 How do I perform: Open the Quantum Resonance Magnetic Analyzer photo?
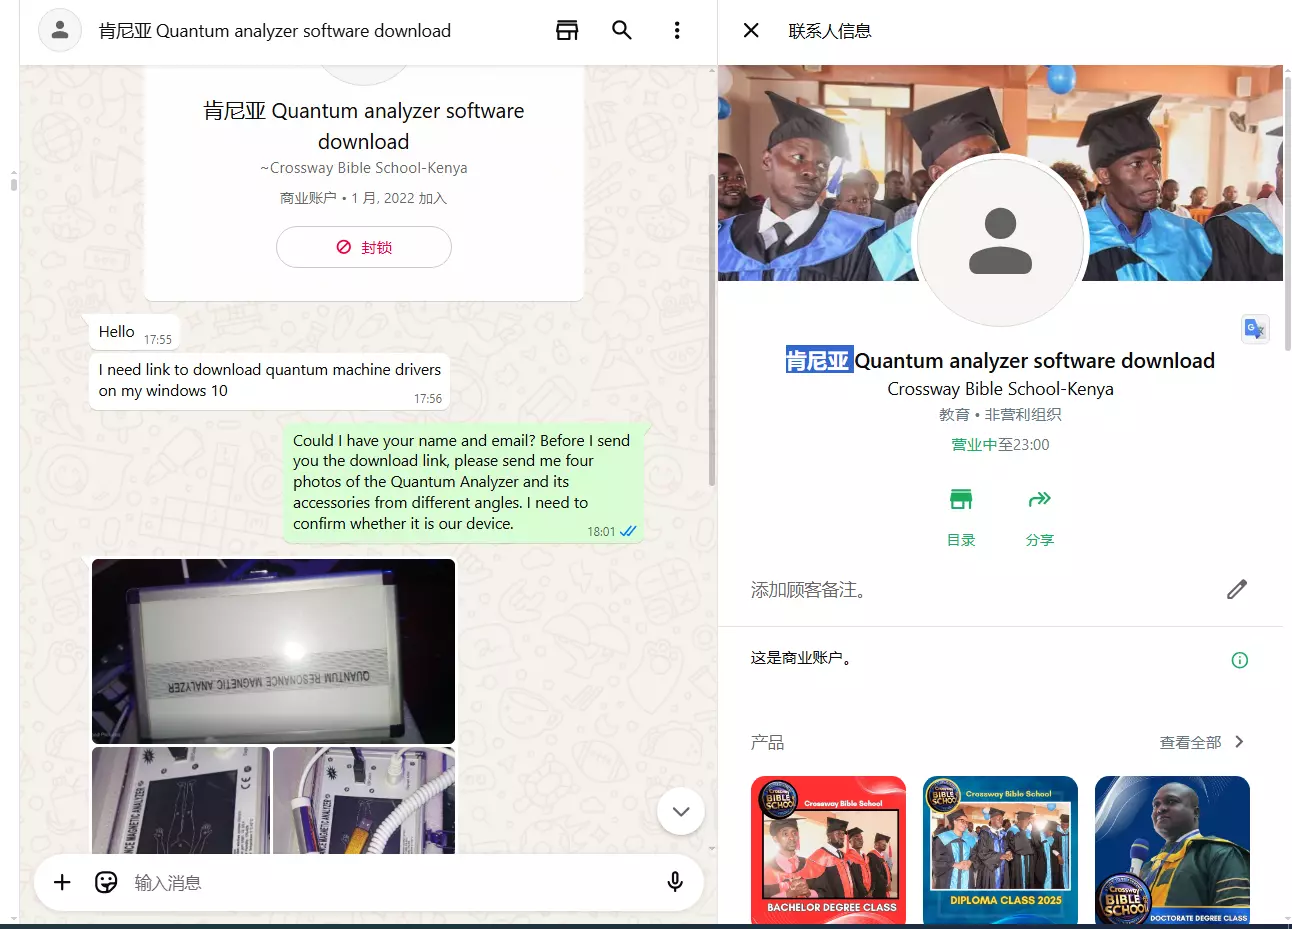point(273,650)
